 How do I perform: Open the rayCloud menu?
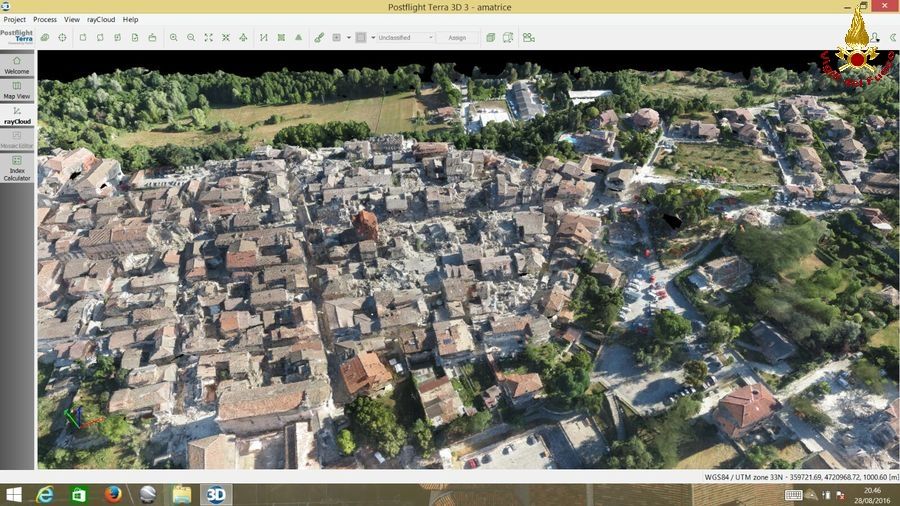(101, 19)
